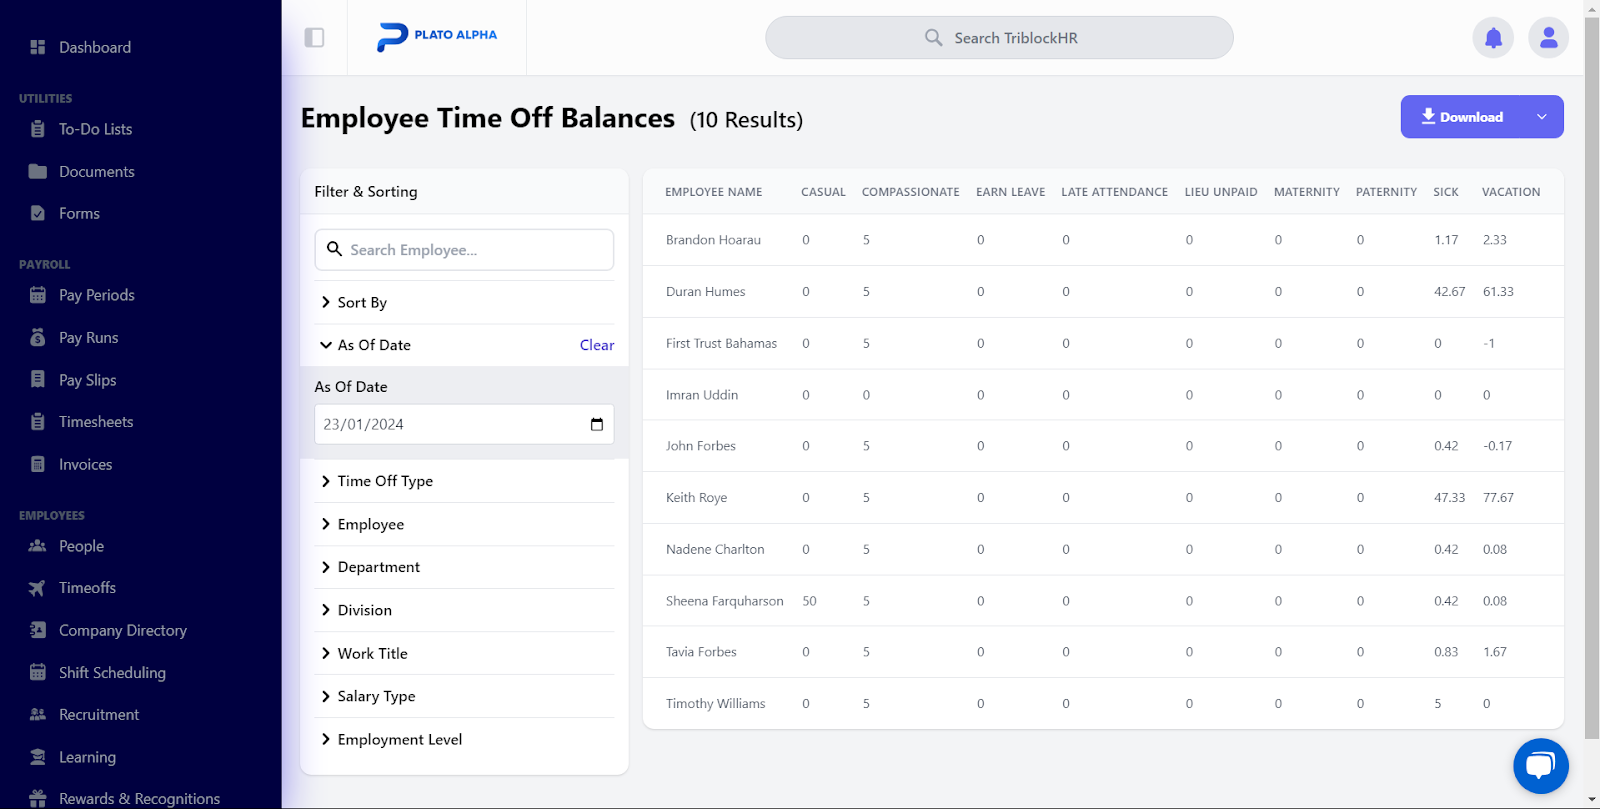The width and height of the screenshot is (1600, 809).
Task: Open the chat support bubble
Action: (1541, 766)
